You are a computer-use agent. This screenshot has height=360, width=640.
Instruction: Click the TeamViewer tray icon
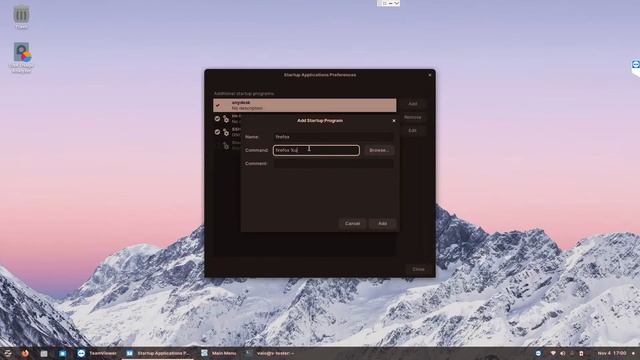coord(538,353)
